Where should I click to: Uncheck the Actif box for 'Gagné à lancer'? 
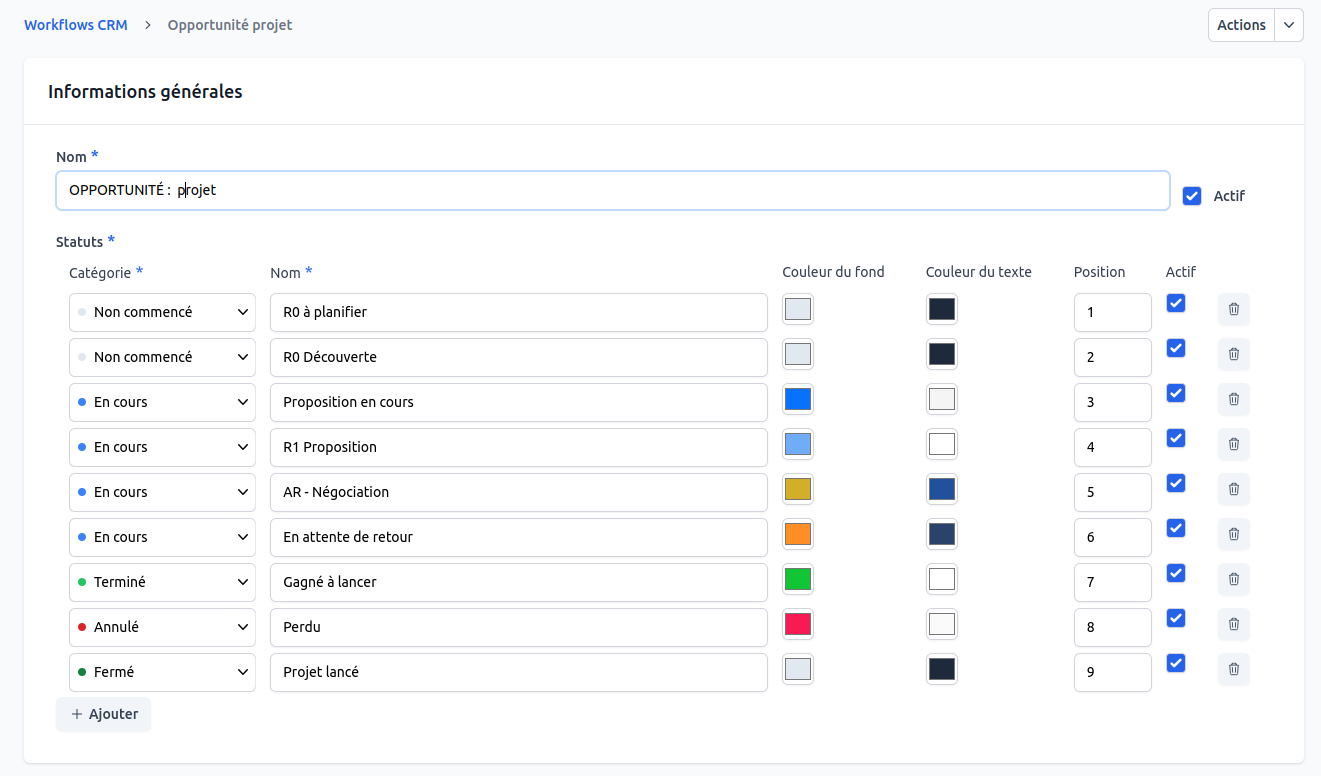coord(1175,573)
